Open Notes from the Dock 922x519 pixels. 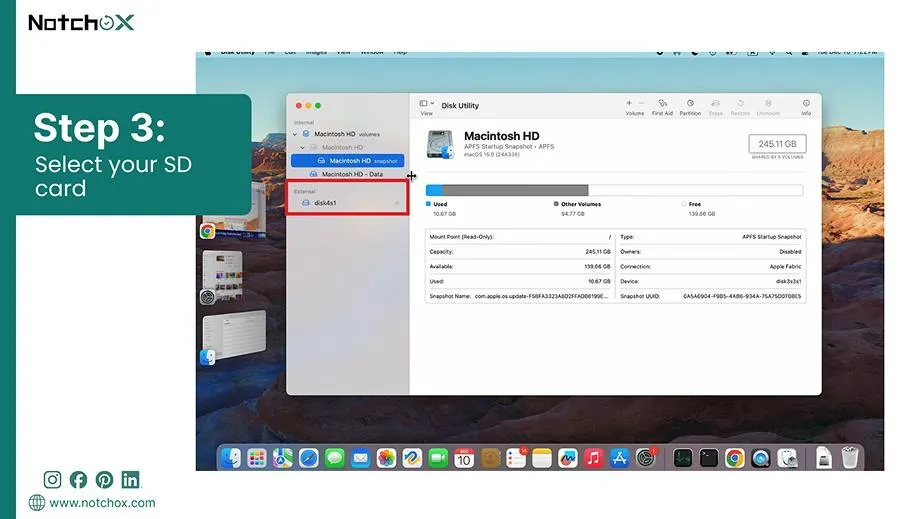click(542, 458)
